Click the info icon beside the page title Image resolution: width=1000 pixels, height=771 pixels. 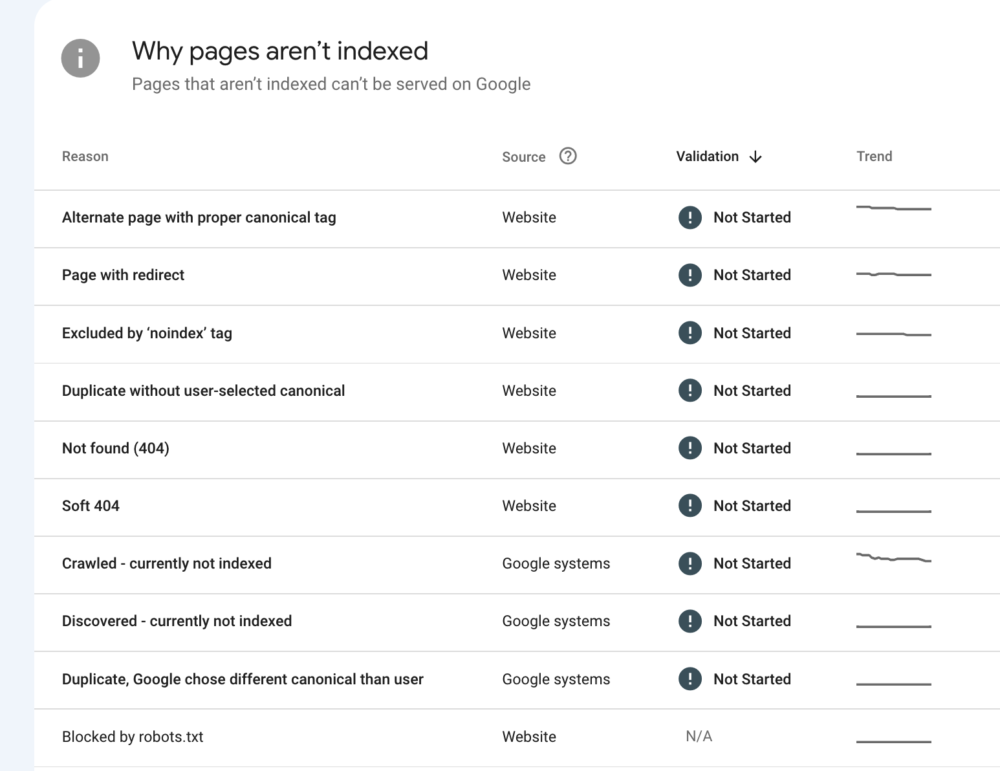[x=80, y=59]
